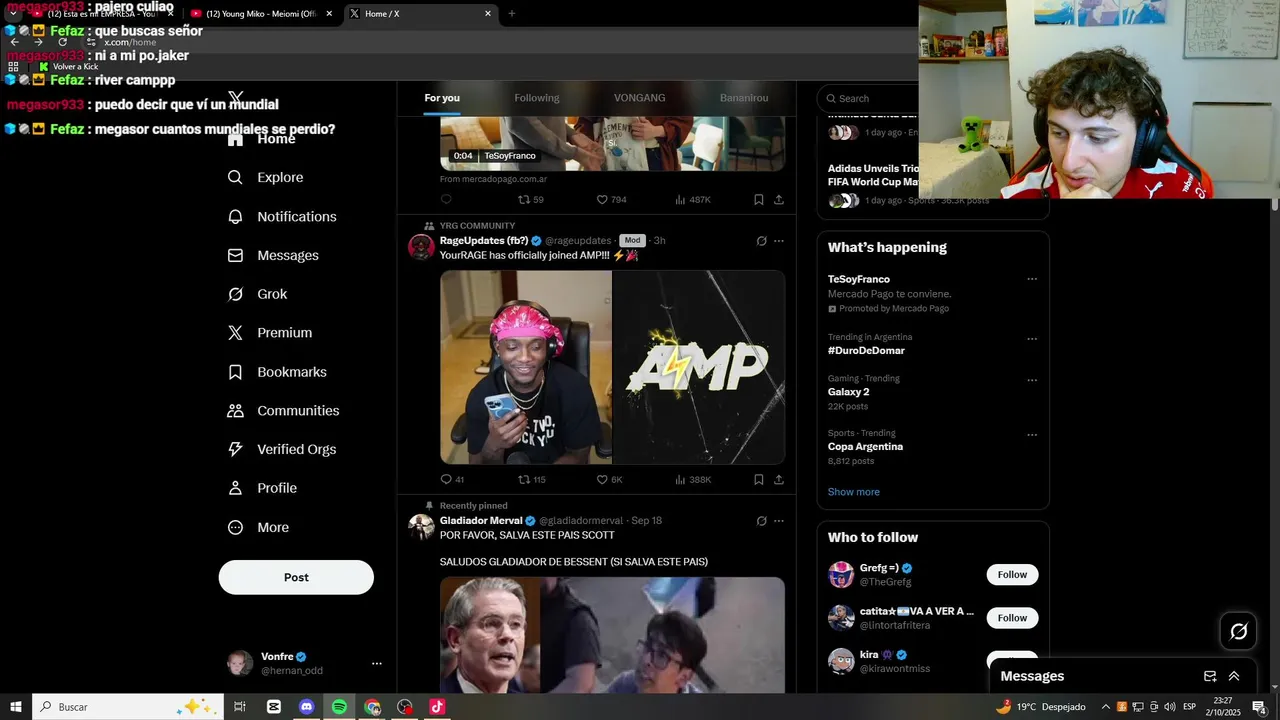Close the Home / X browser tab
The image size is (1280, 720).
[x=488, y=13]
